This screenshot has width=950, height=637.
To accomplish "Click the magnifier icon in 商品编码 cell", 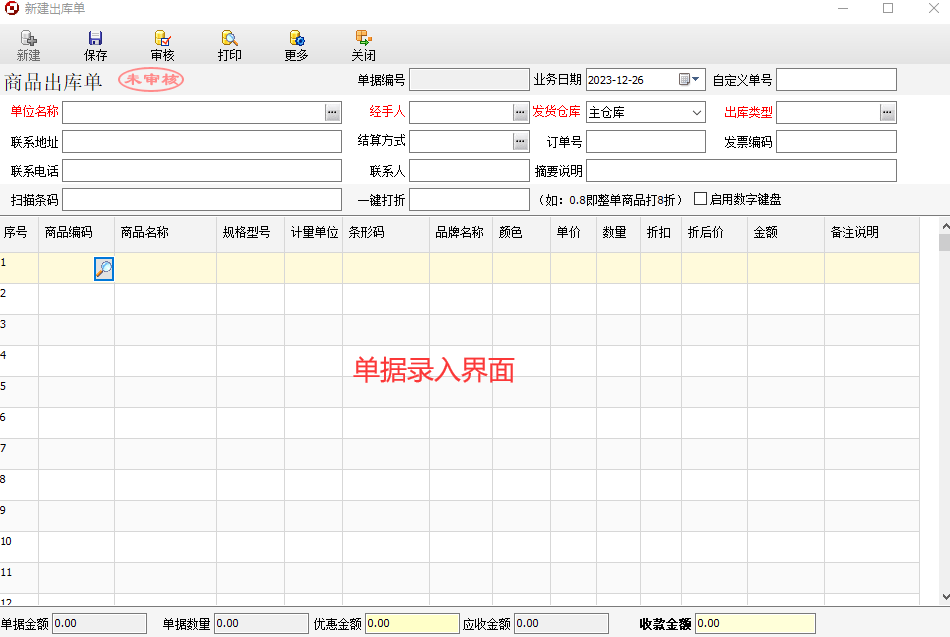I will [x=104, y=268].
